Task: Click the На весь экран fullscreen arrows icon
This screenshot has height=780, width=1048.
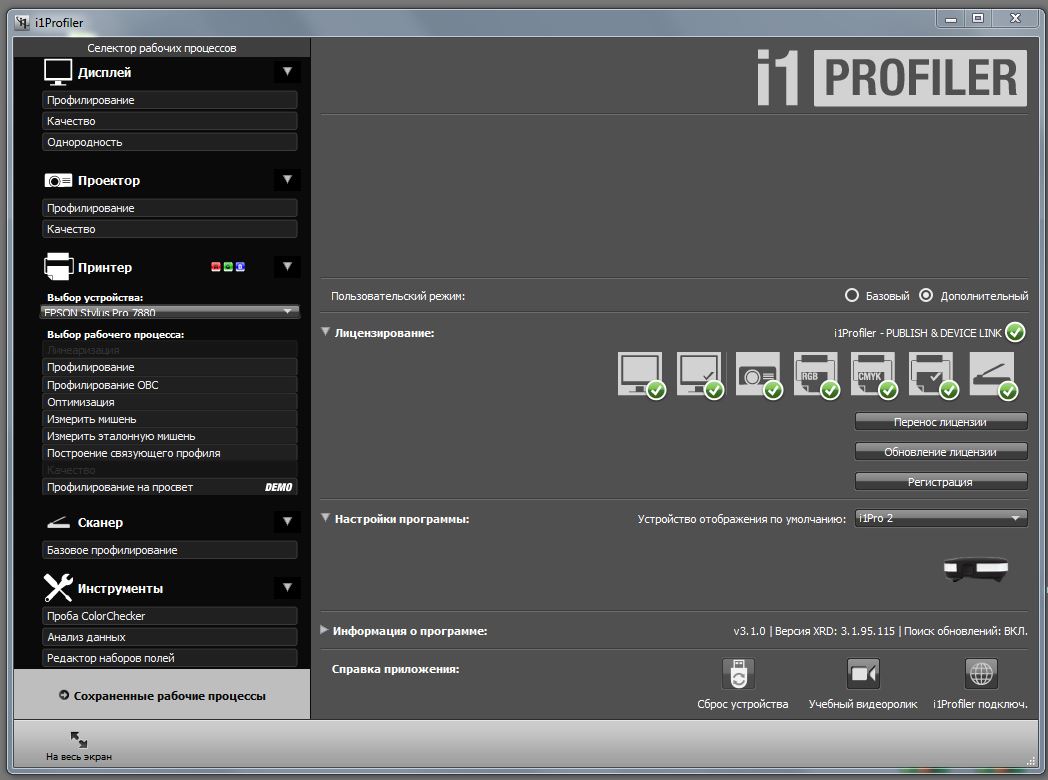Action: [x=79, y=739]
